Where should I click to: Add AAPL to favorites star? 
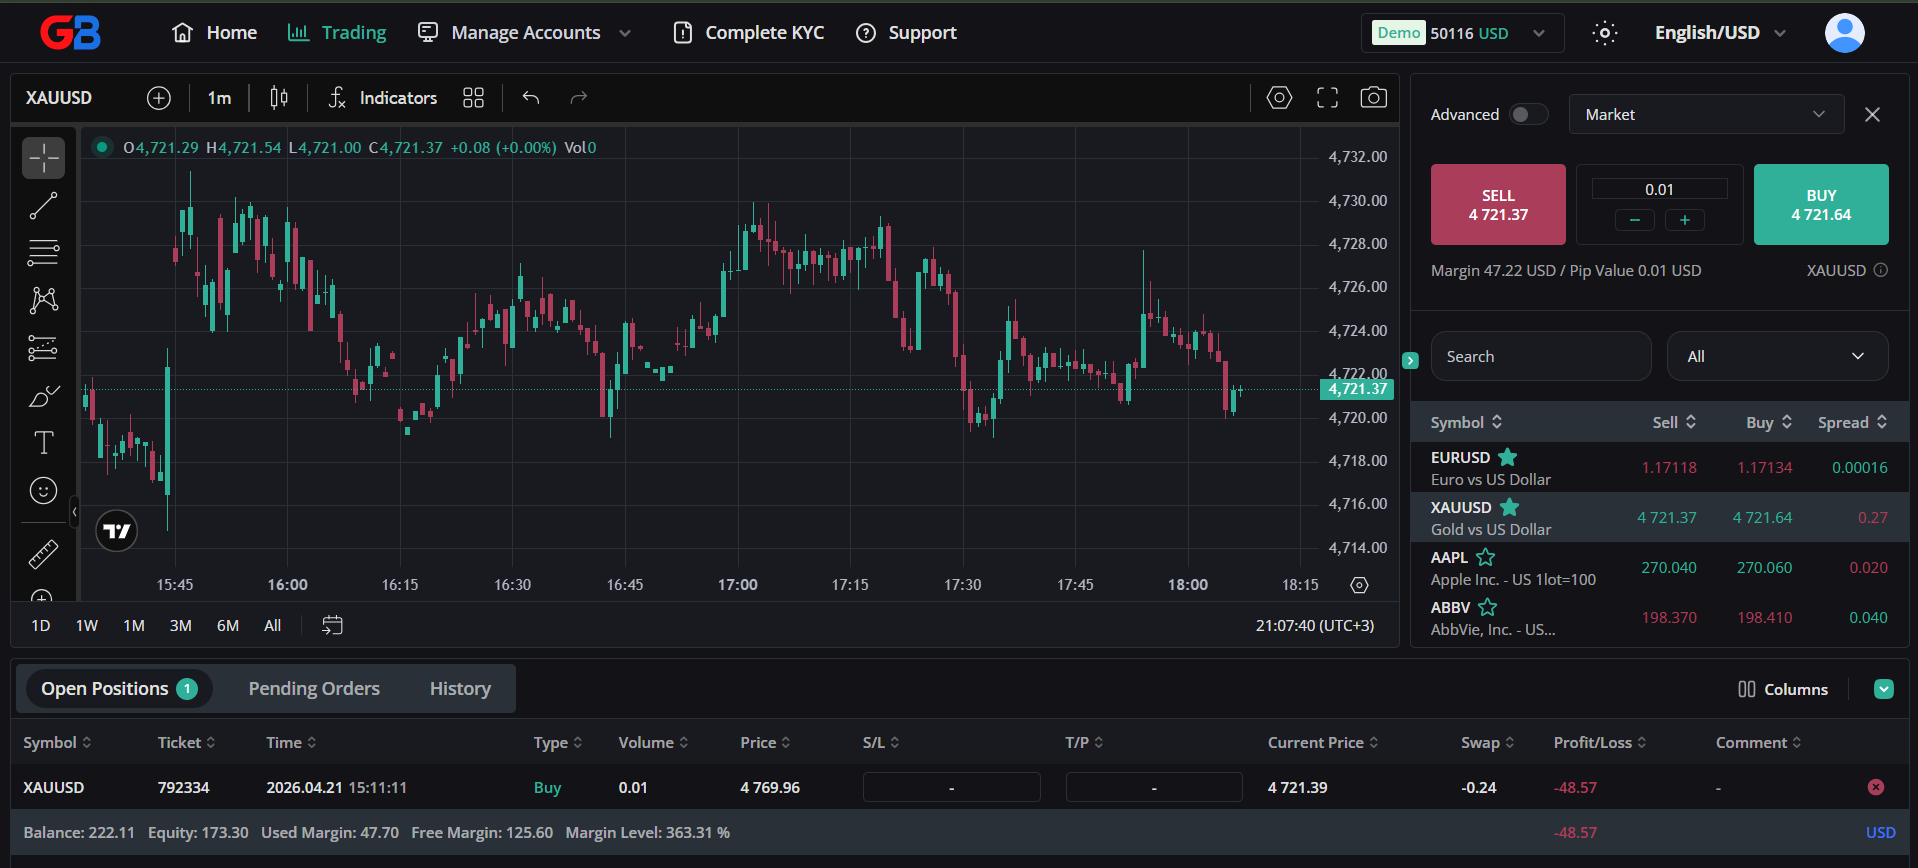[1486, 557]
